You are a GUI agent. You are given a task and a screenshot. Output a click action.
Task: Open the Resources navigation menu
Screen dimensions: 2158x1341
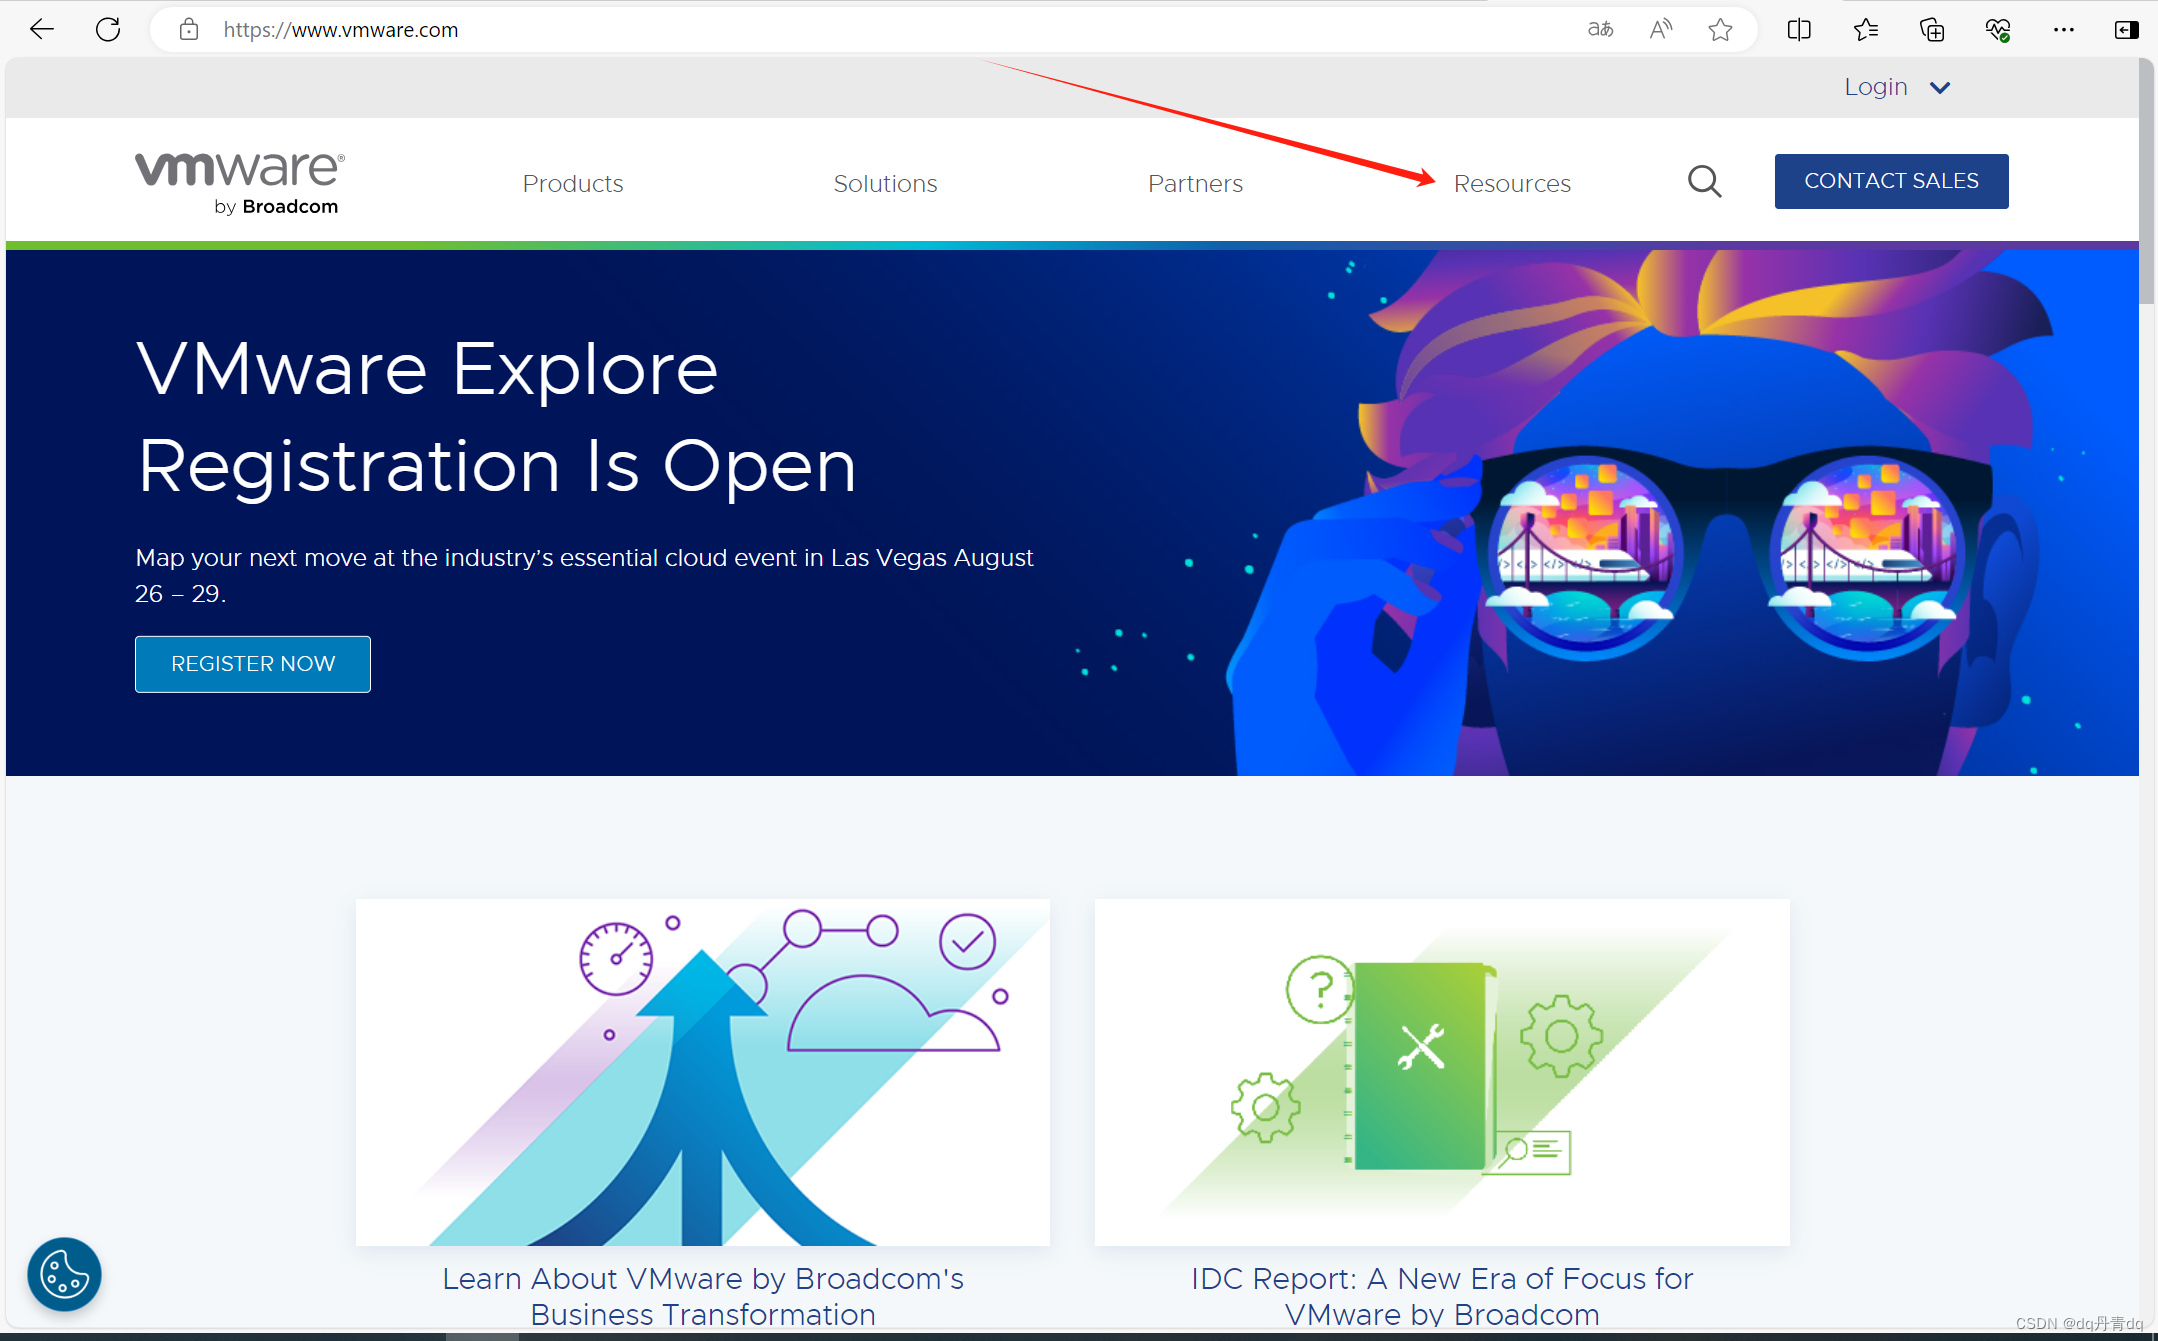(1511, 184)
